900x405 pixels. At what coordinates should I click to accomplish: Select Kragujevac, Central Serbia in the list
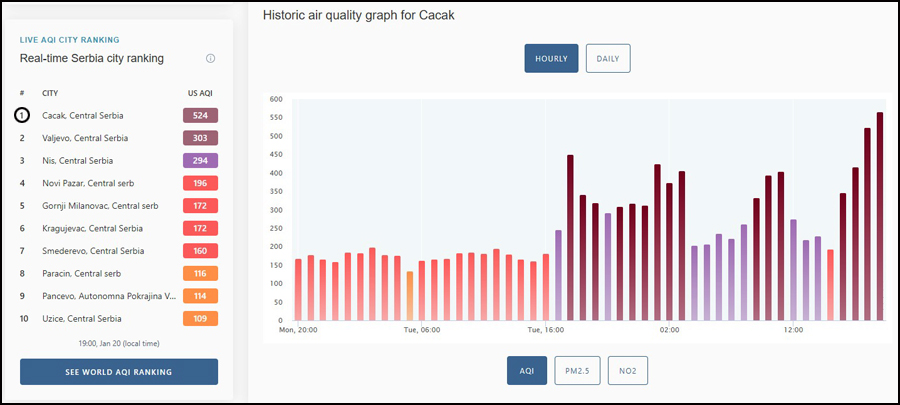[92, 228]
